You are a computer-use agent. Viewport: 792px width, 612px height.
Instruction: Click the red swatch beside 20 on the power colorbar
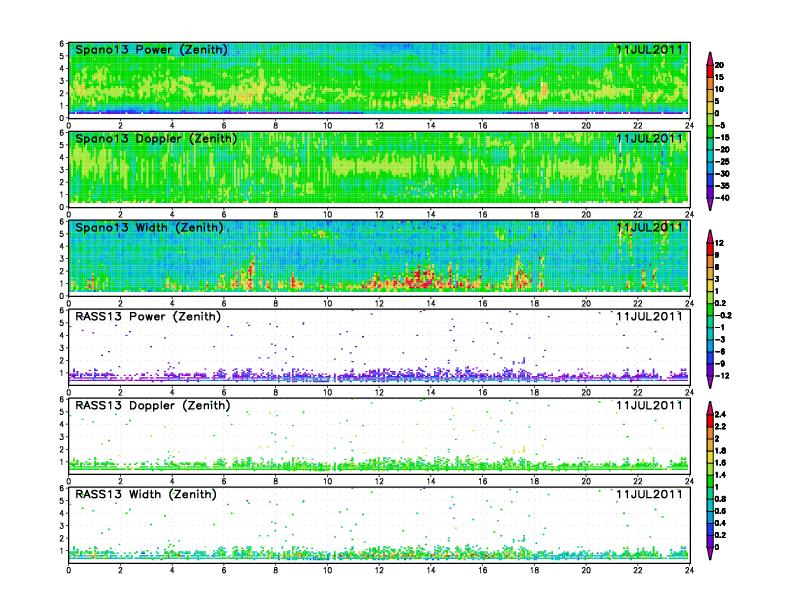coord(710,71)
